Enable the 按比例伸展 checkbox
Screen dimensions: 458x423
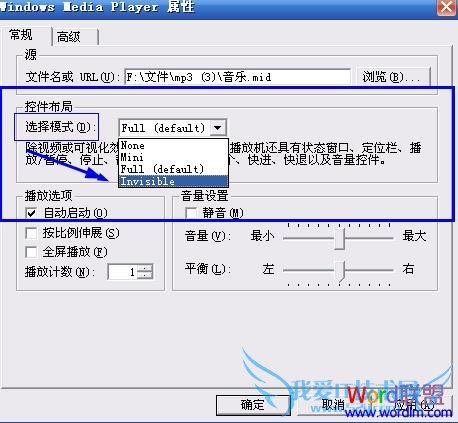coord(31,233)
